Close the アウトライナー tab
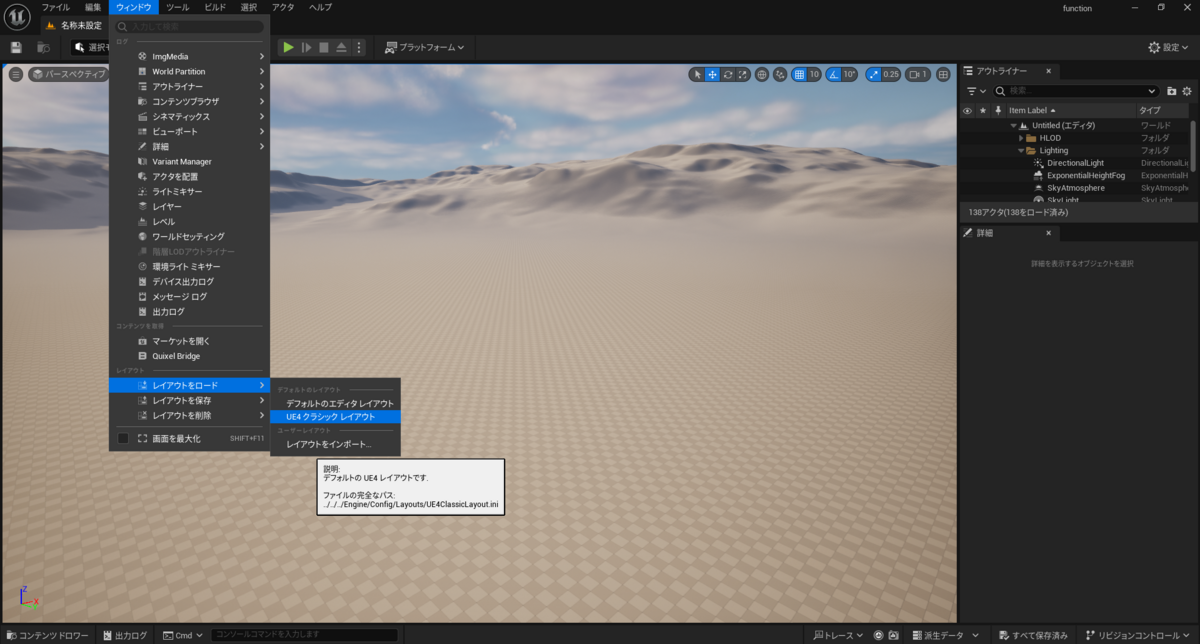 point(1048,71)
